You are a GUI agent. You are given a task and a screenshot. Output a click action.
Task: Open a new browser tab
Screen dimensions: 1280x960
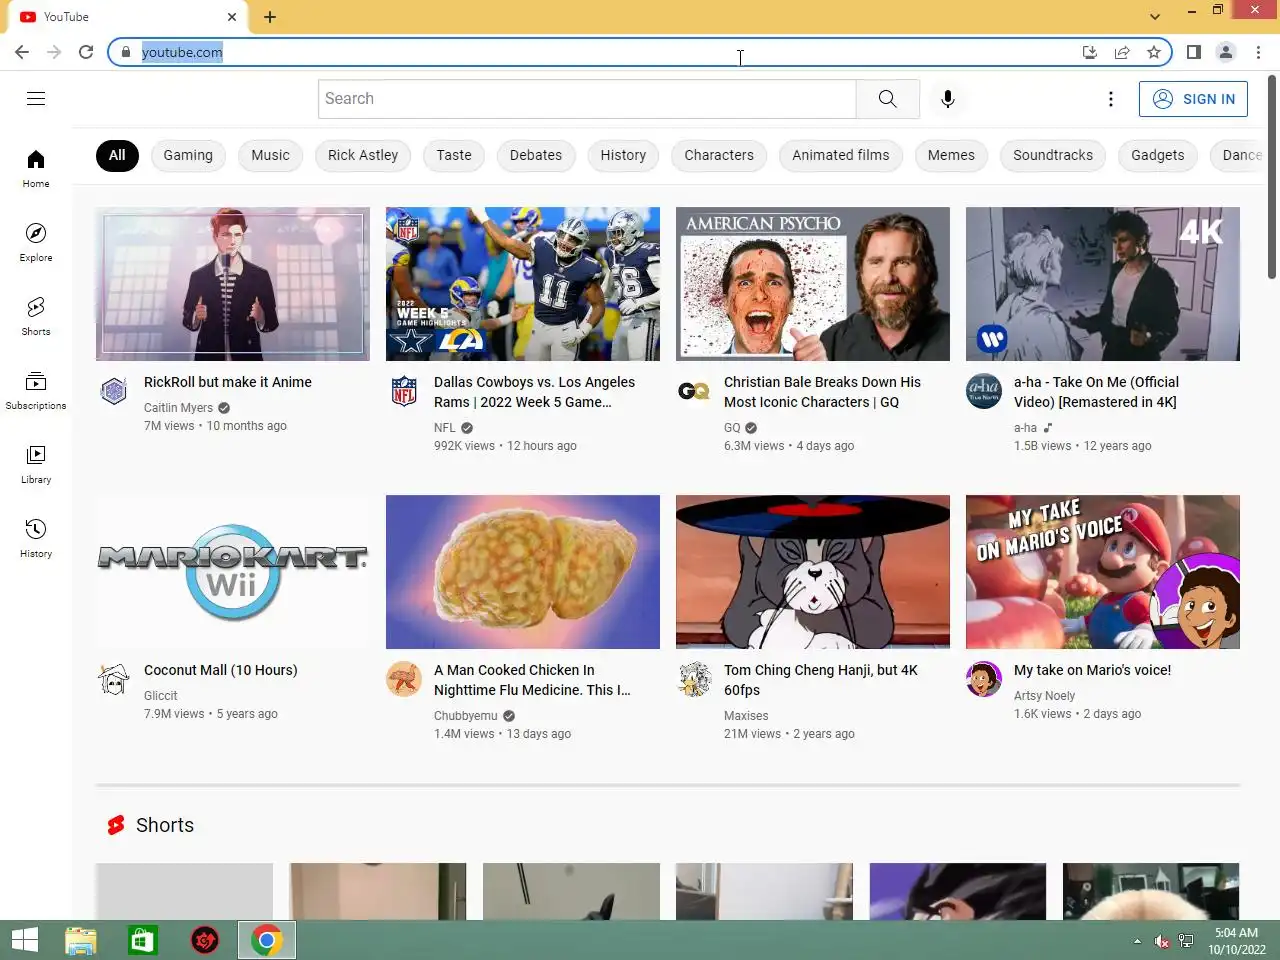coord(270,17)
